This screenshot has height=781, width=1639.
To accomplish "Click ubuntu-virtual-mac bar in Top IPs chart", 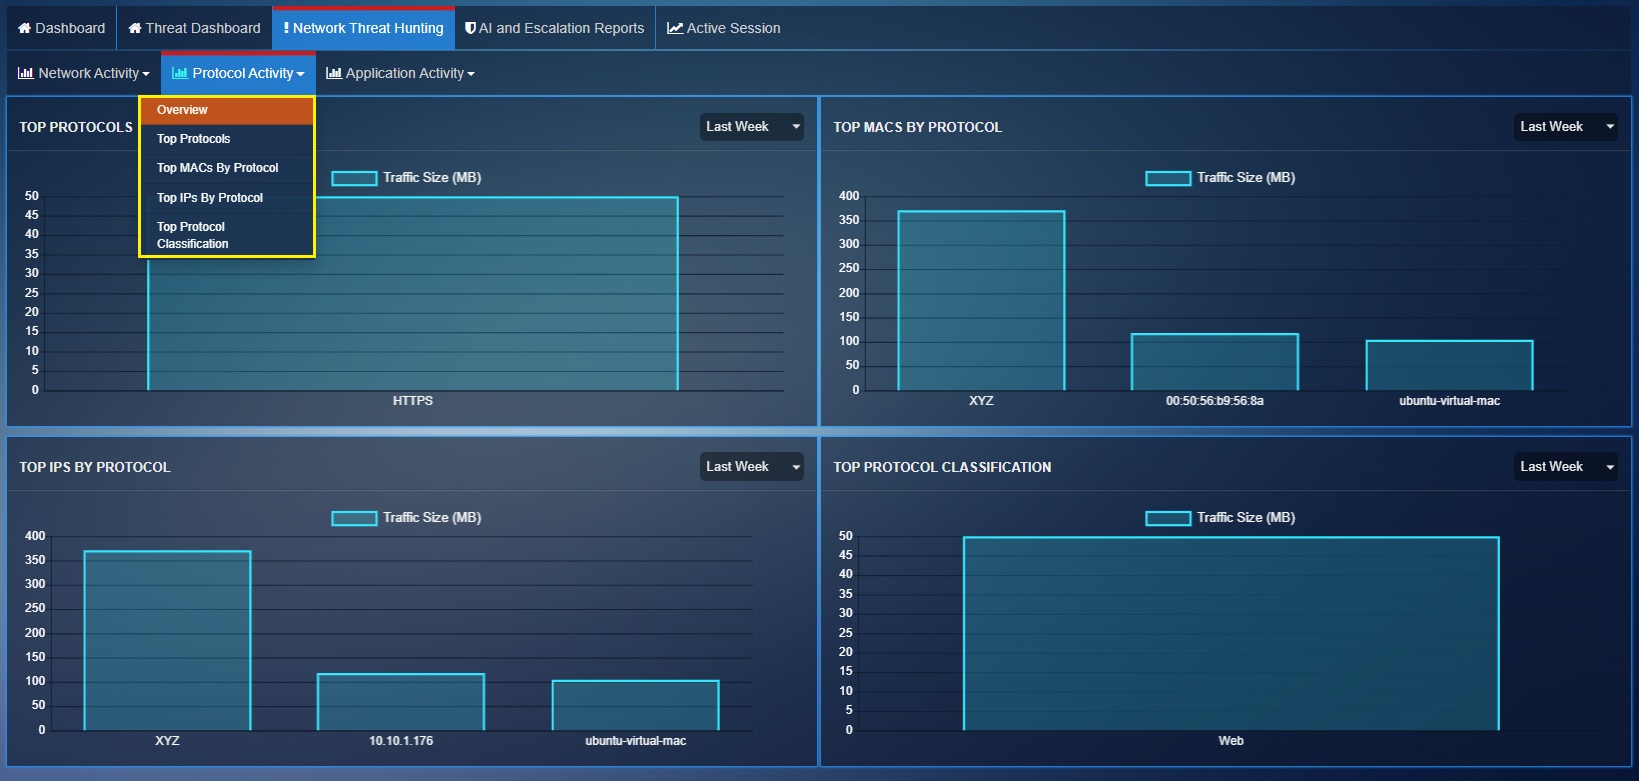I will 636,706.
